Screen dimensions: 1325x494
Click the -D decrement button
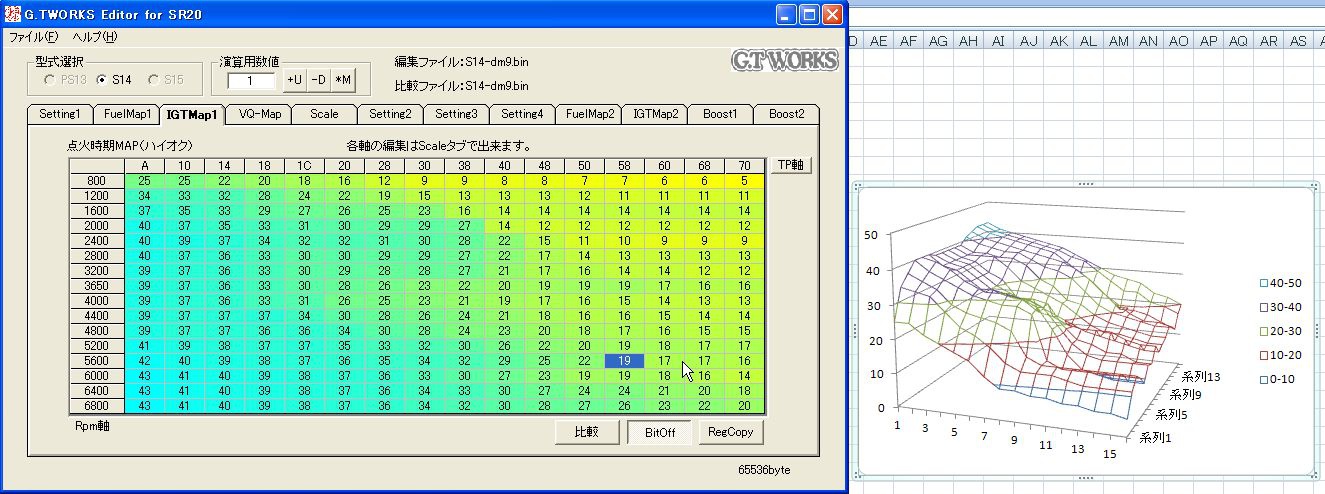pyautogui.click(x=318, y=79)
